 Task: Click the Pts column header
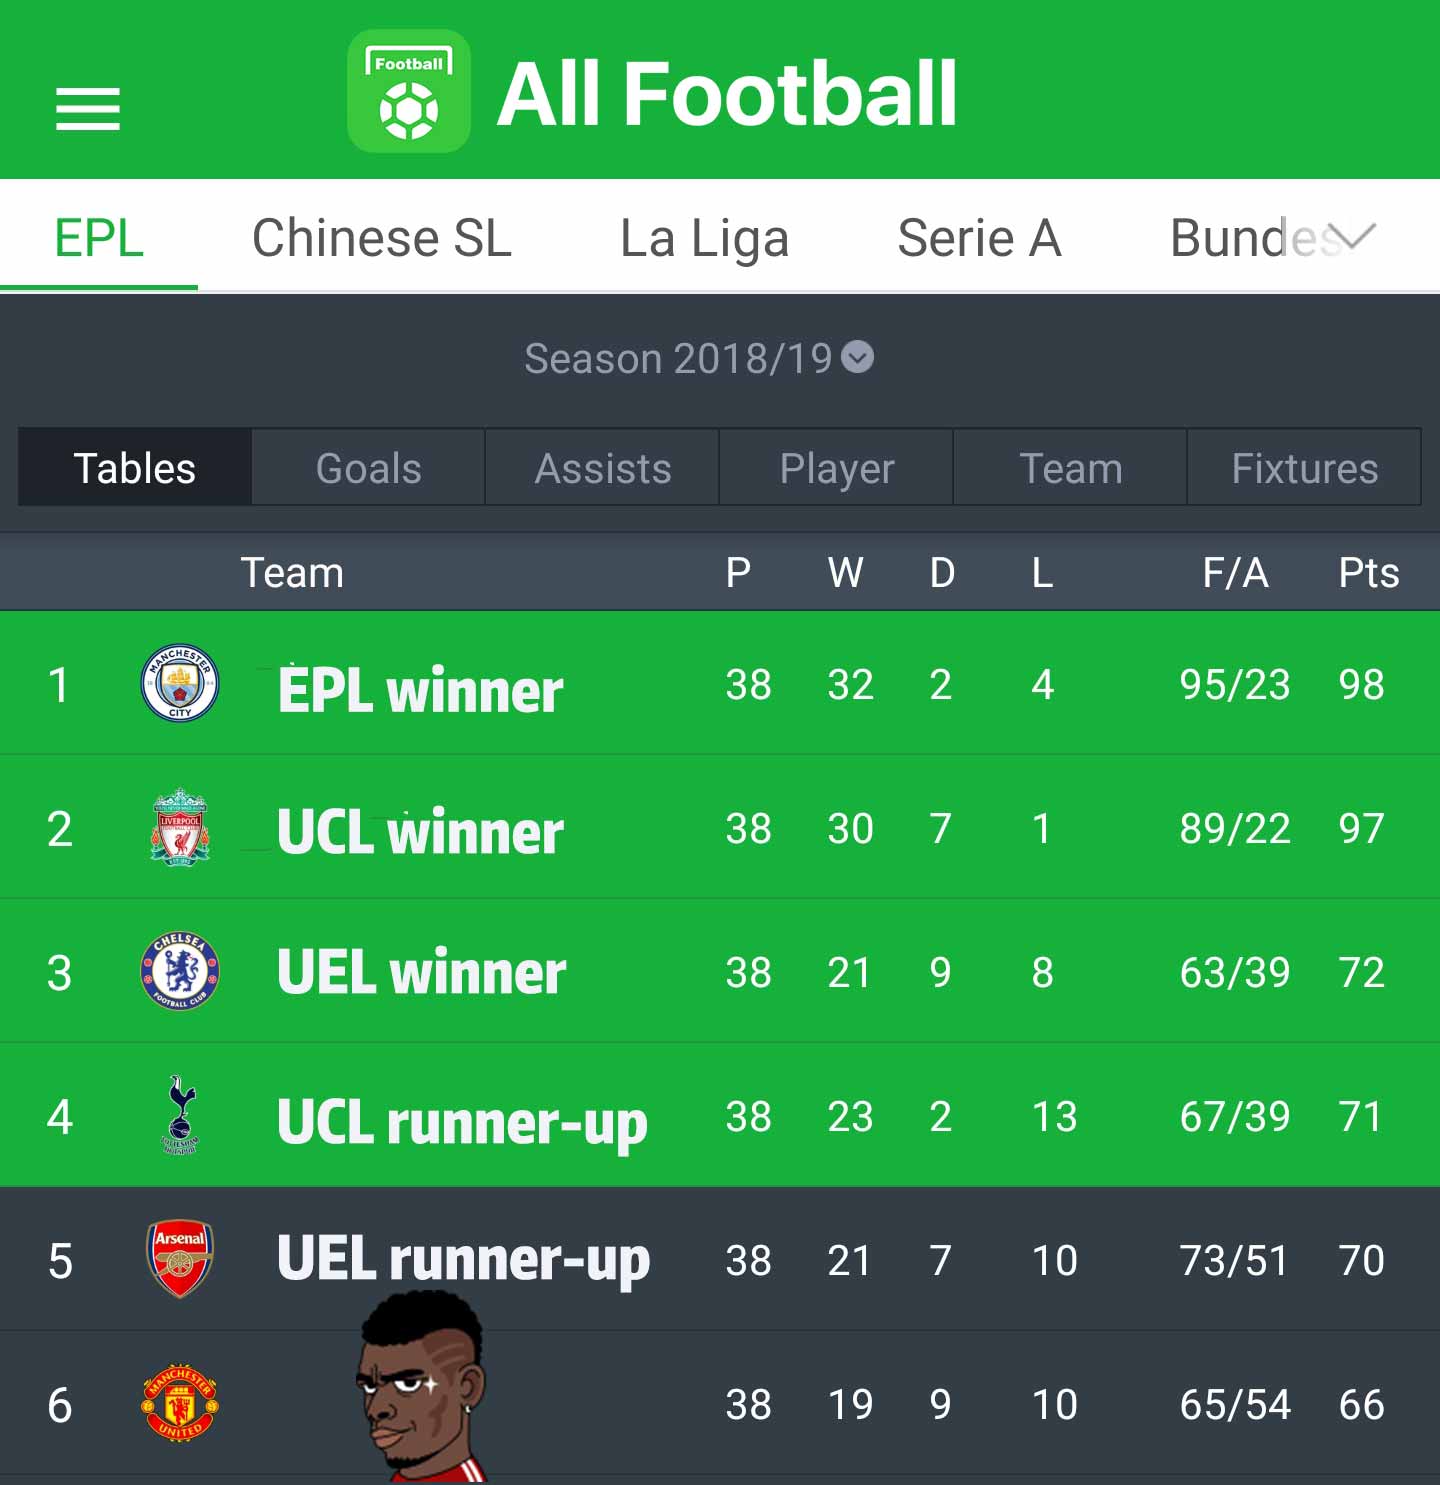(x=1368, y=573)
